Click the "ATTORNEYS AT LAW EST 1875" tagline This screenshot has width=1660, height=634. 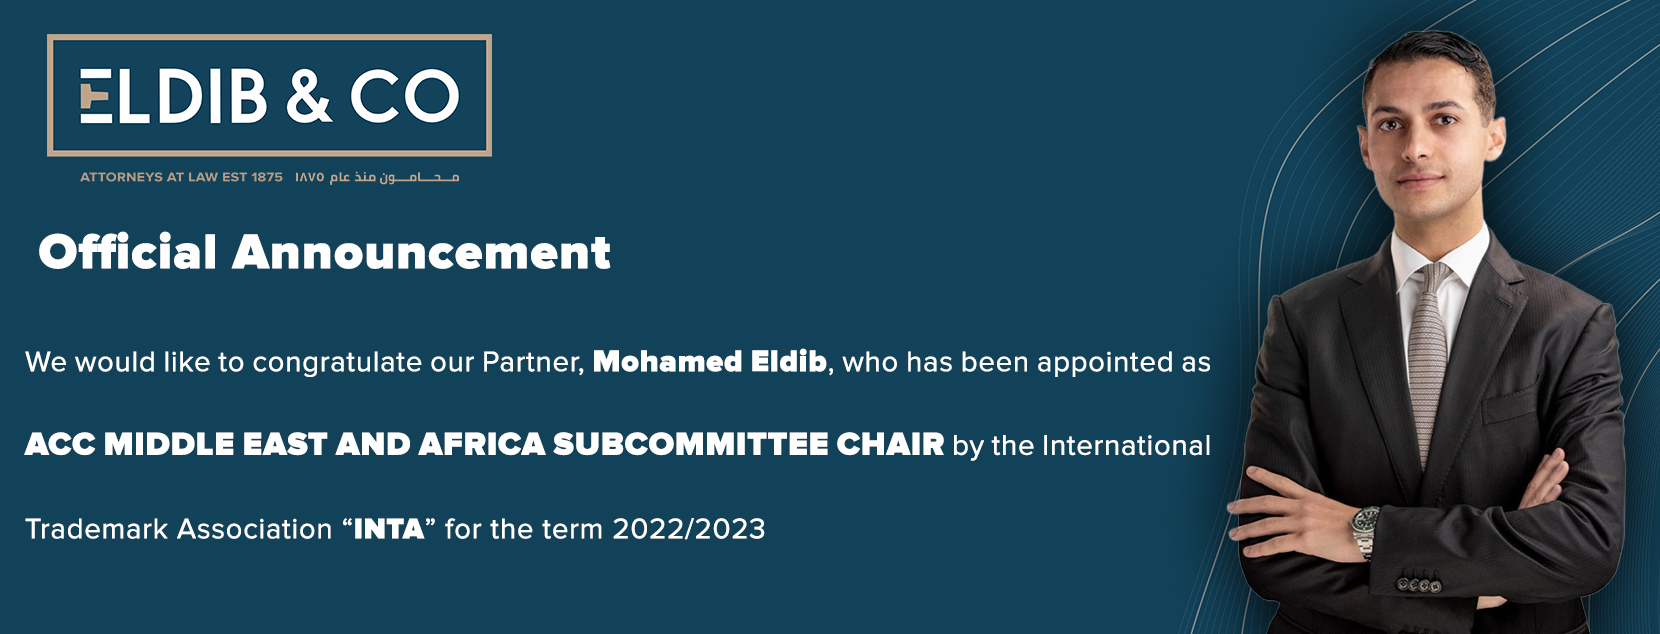coord(181,177)
